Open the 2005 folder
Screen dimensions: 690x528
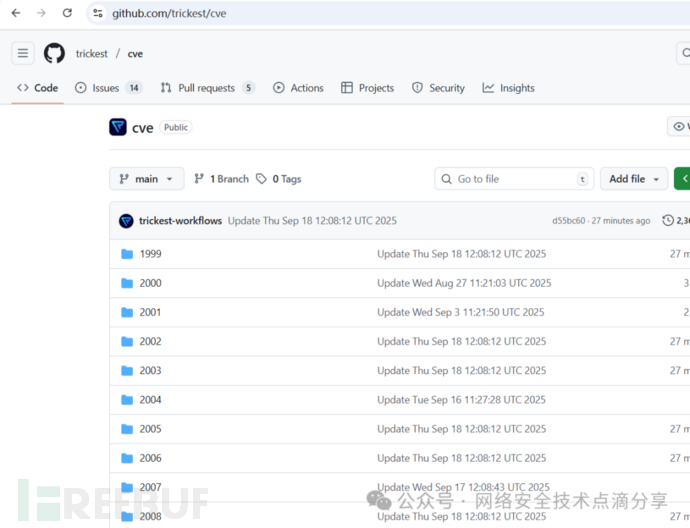pos(150,429)
